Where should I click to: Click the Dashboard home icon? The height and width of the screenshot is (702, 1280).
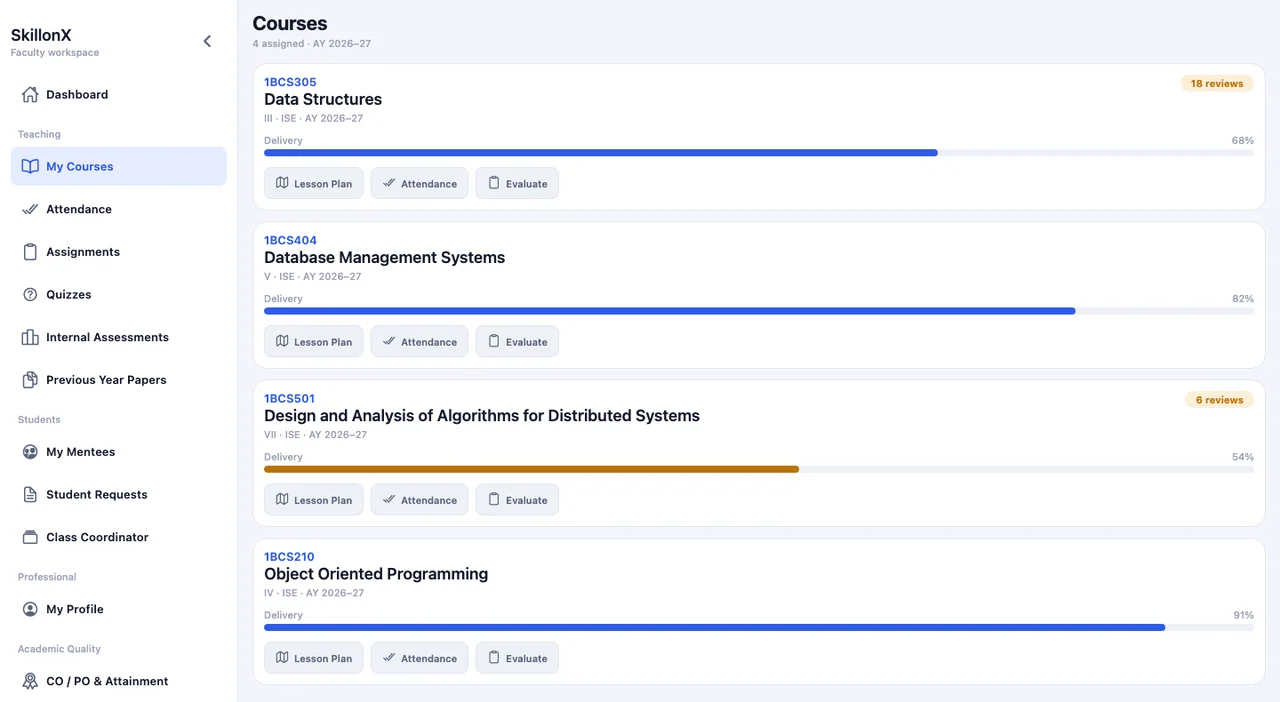30,94
